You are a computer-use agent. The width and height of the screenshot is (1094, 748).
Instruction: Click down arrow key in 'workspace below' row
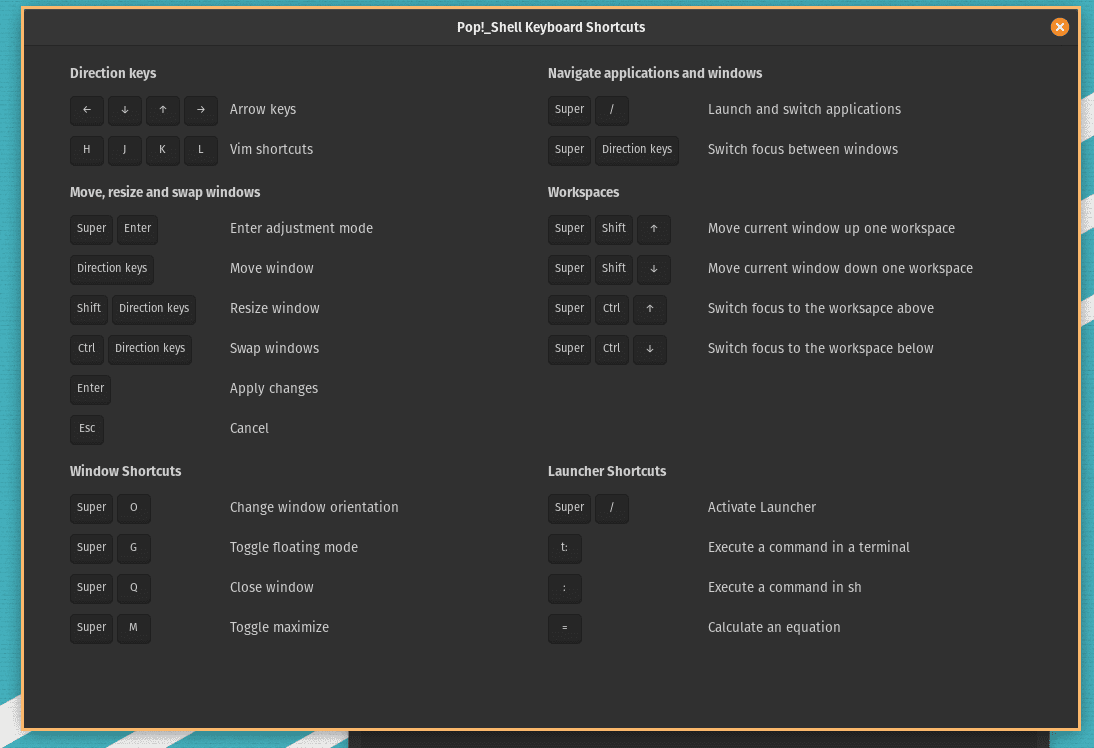click(x=650, y=349)
